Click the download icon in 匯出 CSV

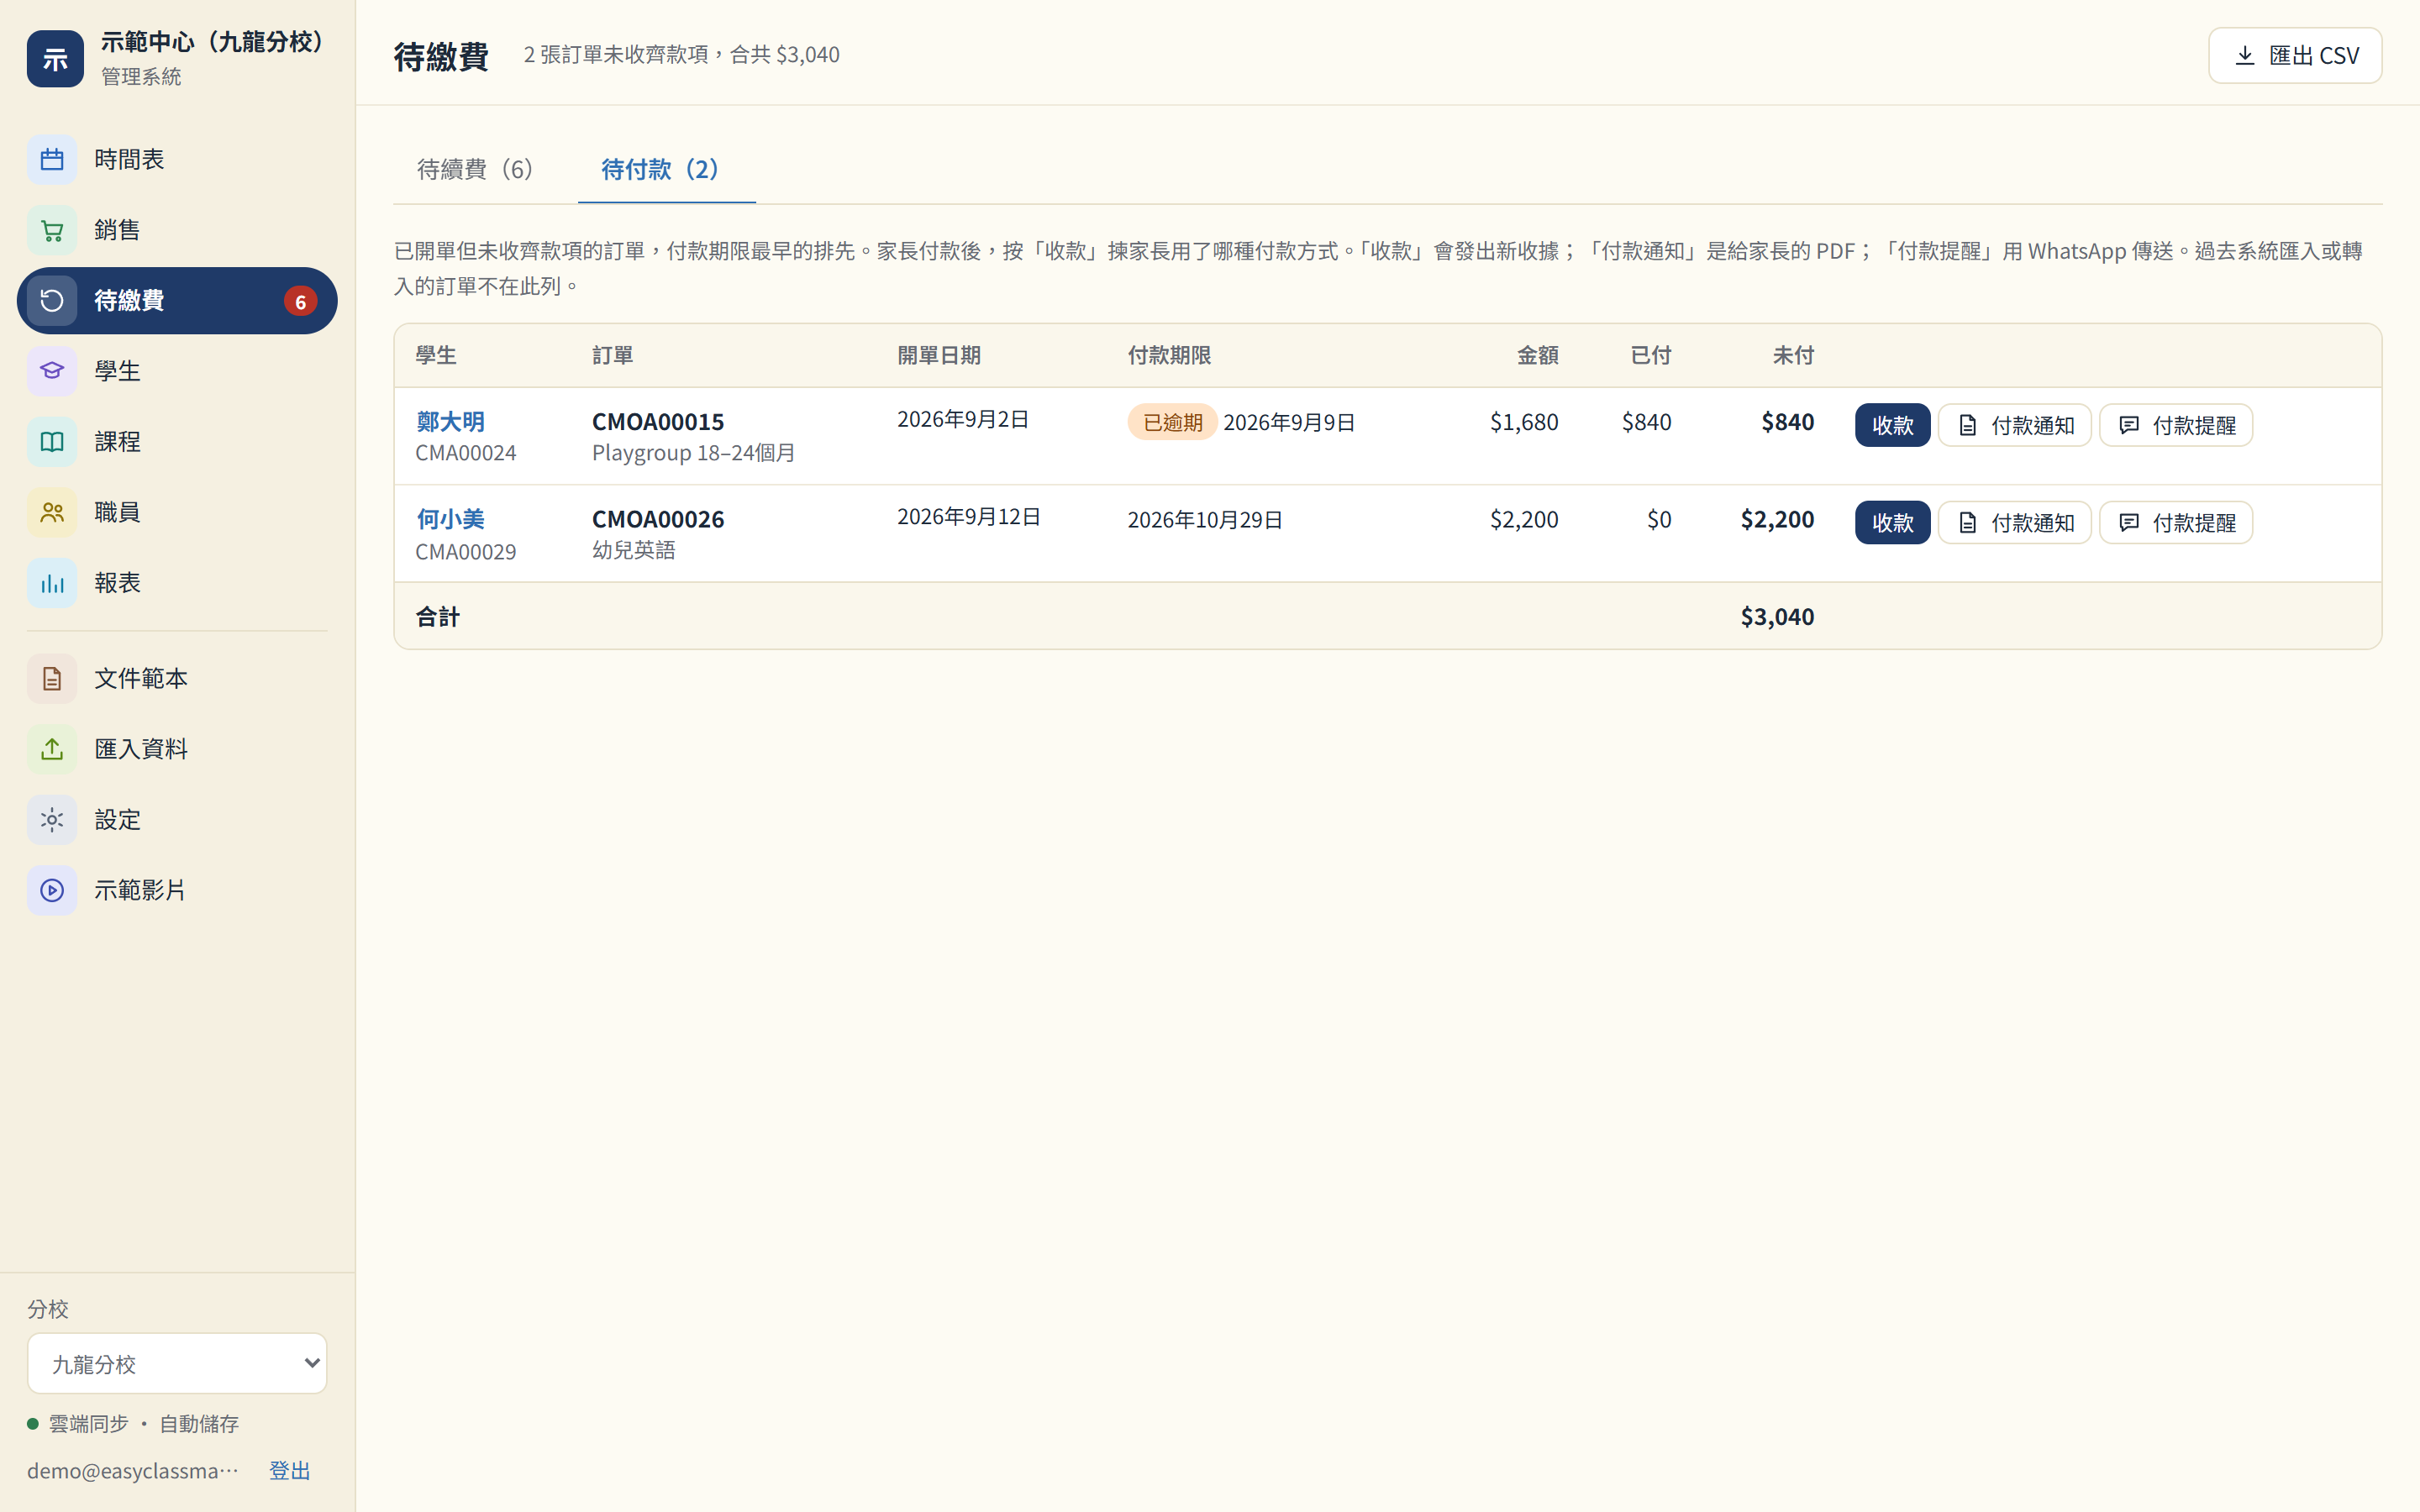click(2245, 55)
